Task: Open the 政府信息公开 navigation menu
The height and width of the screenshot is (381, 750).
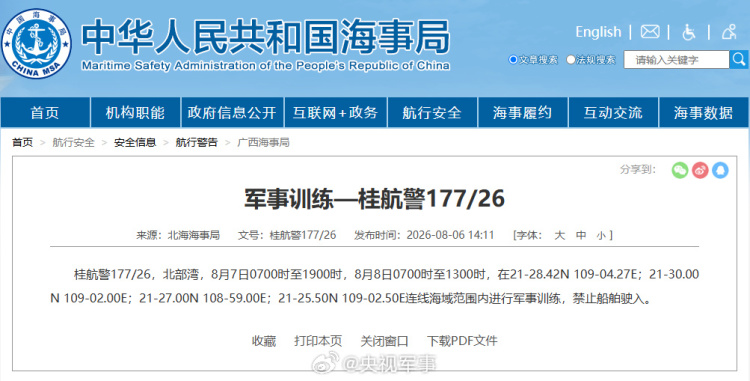Action: pyautogui.click(x=232, y=112)
